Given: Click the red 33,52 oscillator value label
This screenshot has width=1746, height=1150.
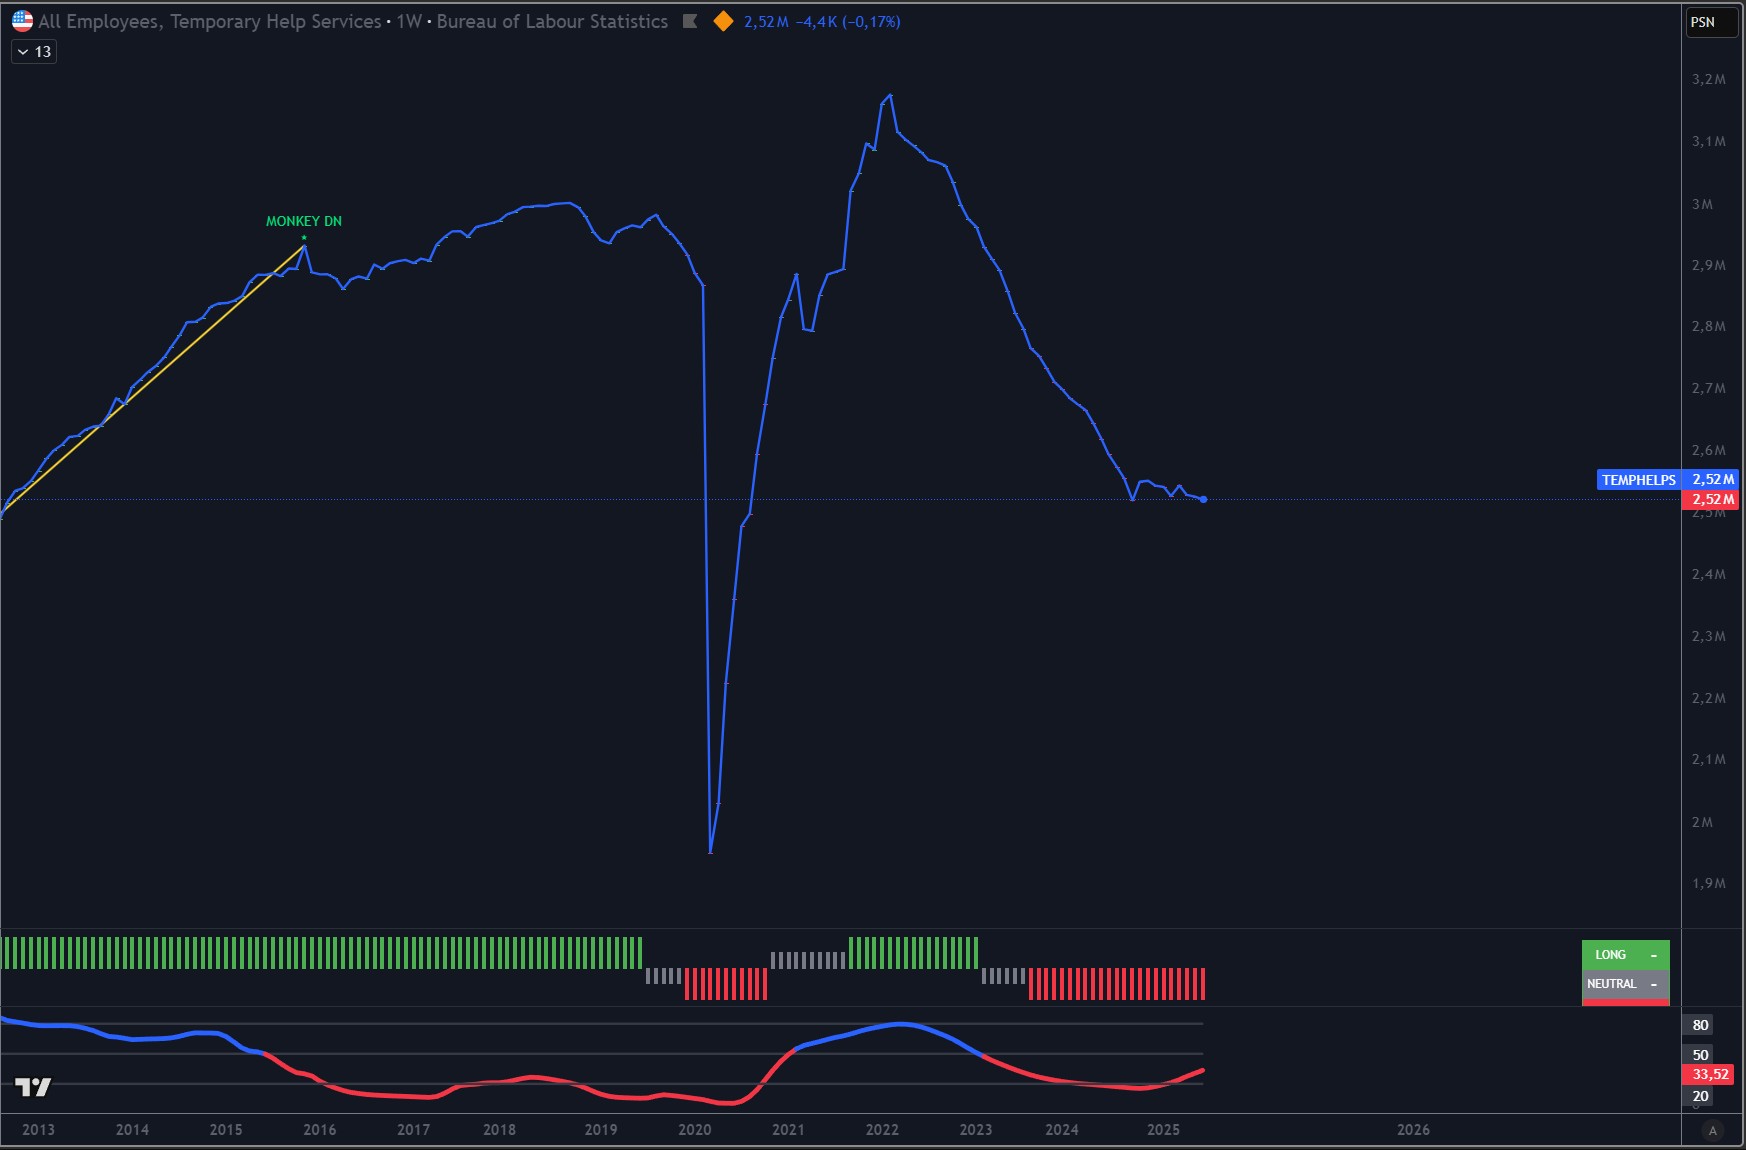Looking at the screenshot, I should tap(1710, 1074).
